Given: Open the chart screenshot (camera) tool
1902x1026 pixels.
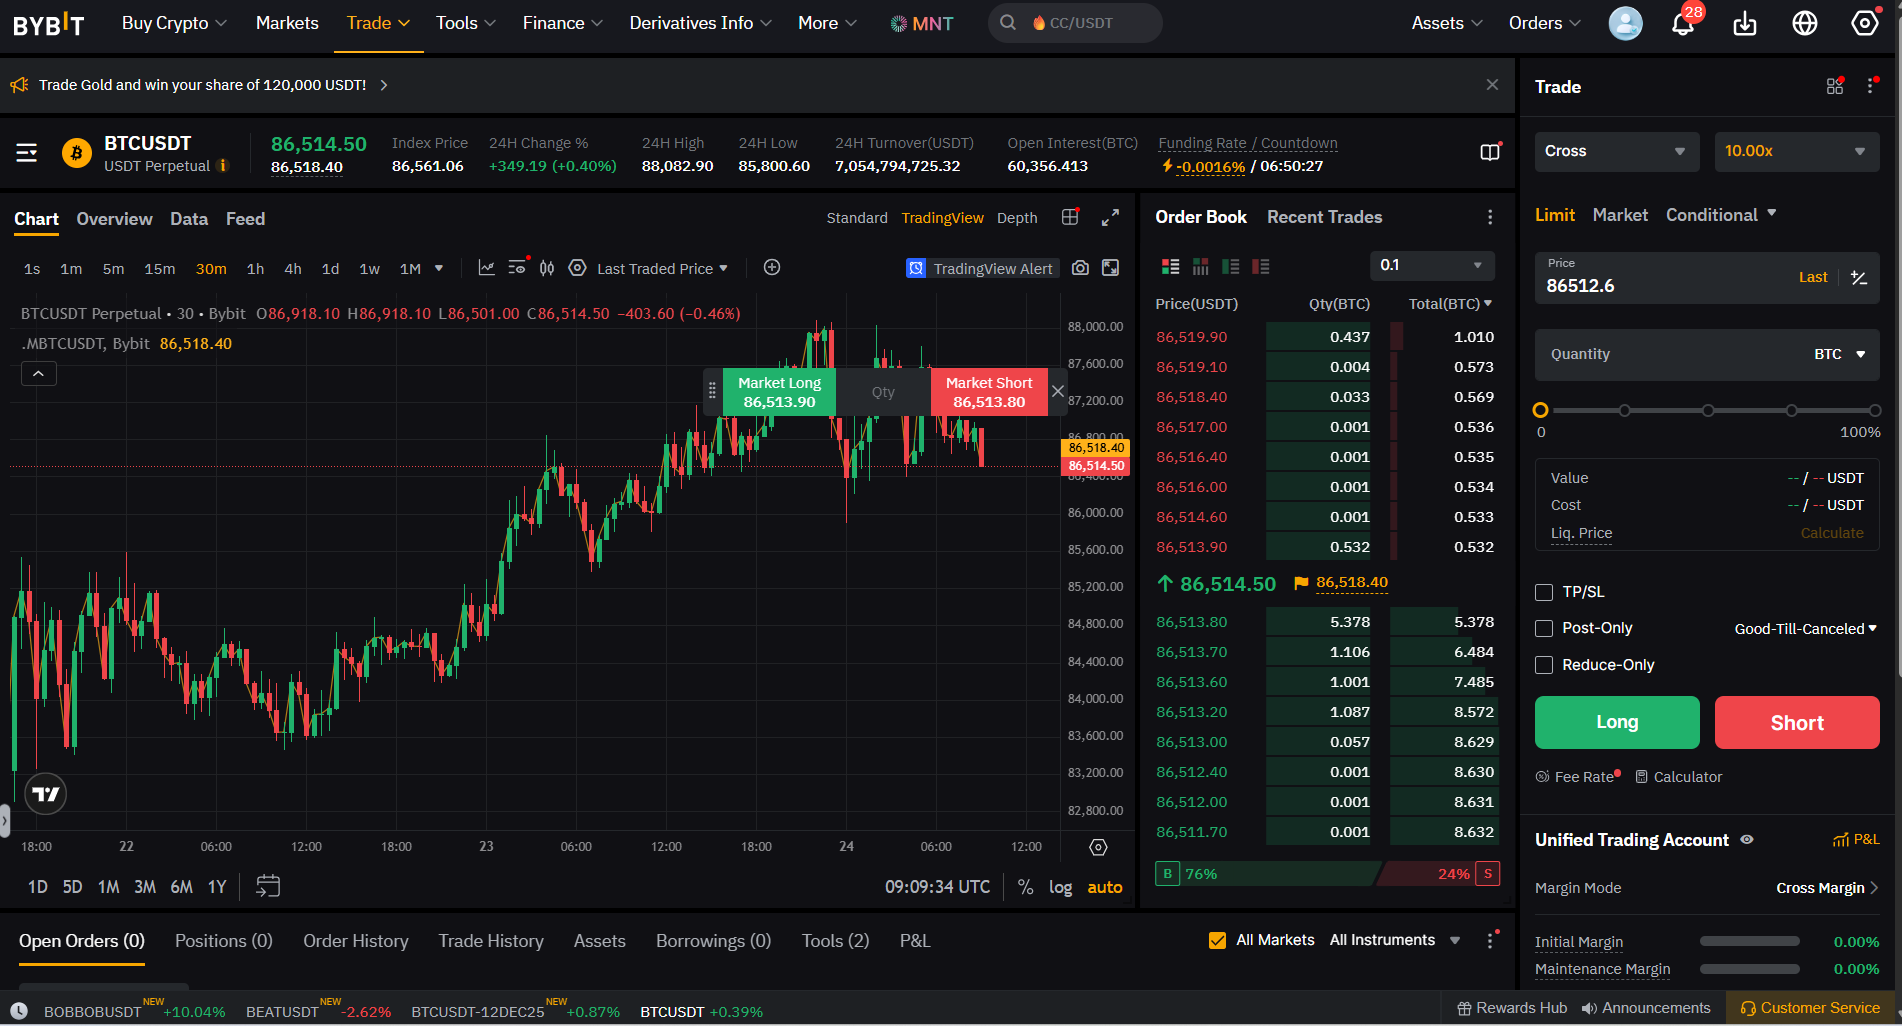Looking at the screenshot, I should tap(1080, 267).
